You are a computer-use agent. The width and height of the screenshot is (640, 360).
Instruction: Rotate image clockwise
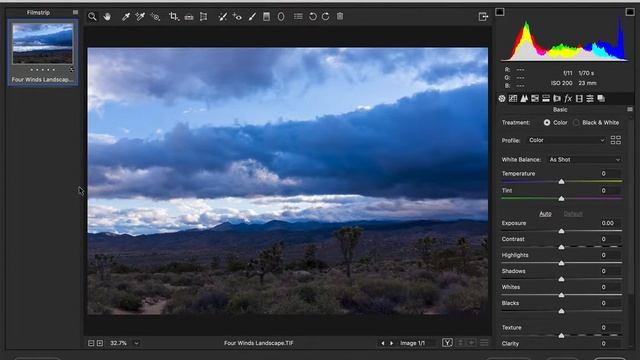point(326,17)
